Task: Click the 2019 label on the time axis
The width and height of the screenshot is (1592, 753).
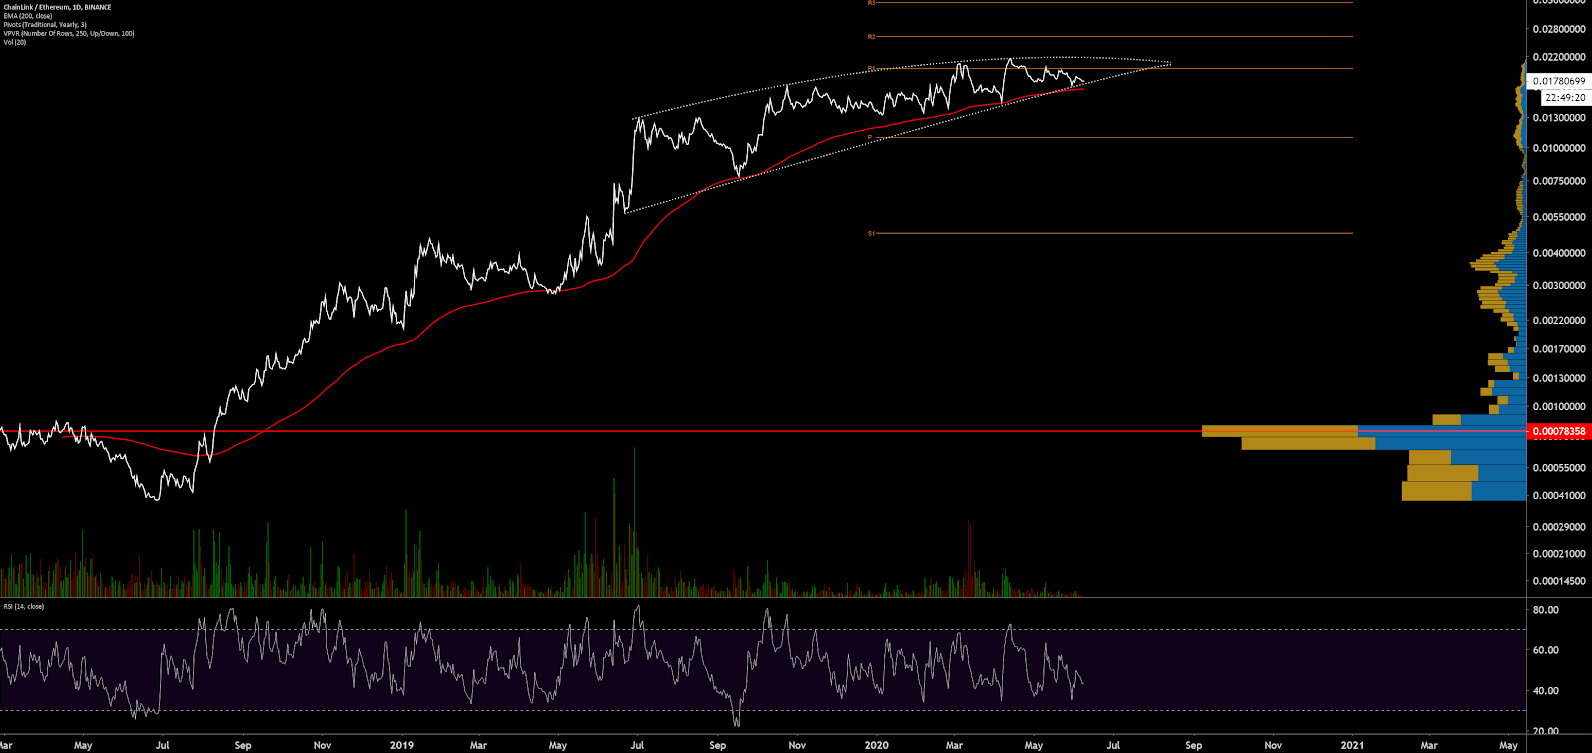Action: (401, 745)
